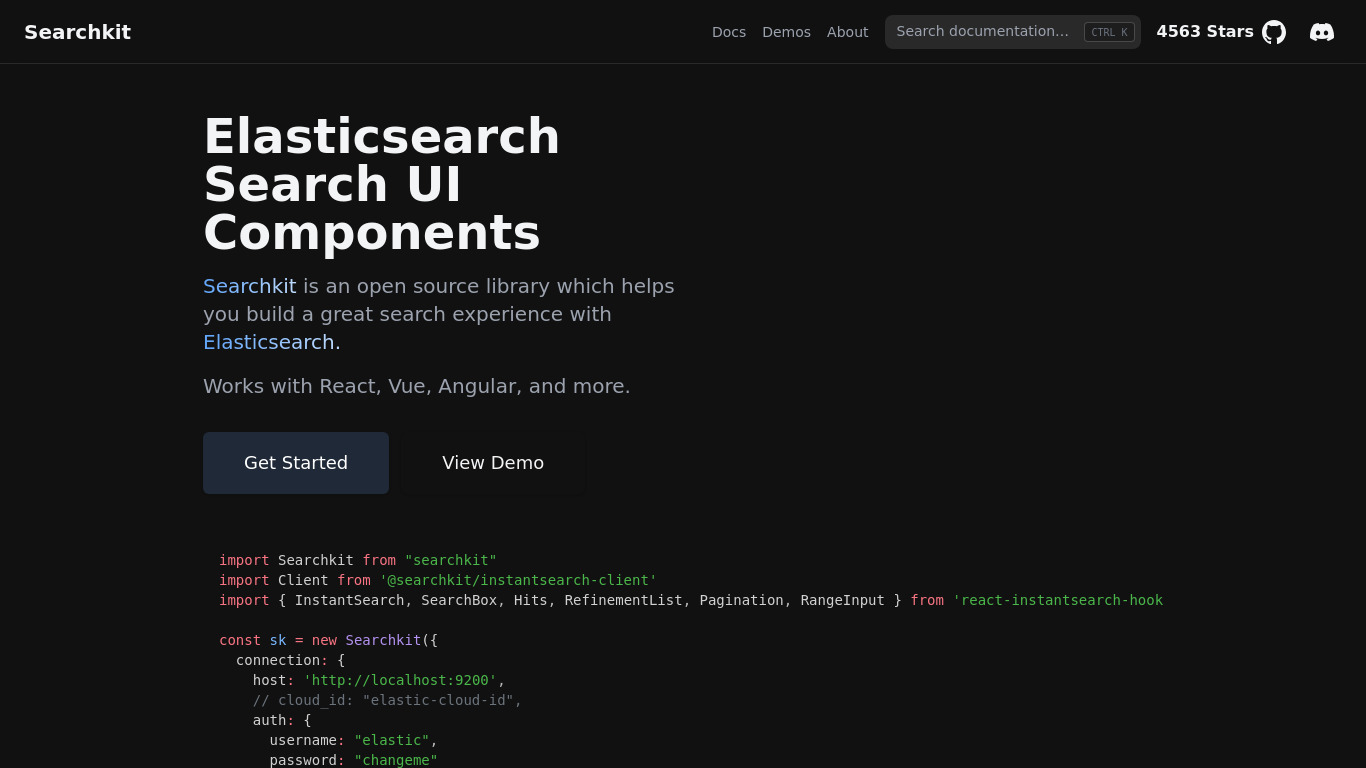Click the password "changeme" code line
Viewport: 1366px width, 768px height.
[x=354, y=760]
